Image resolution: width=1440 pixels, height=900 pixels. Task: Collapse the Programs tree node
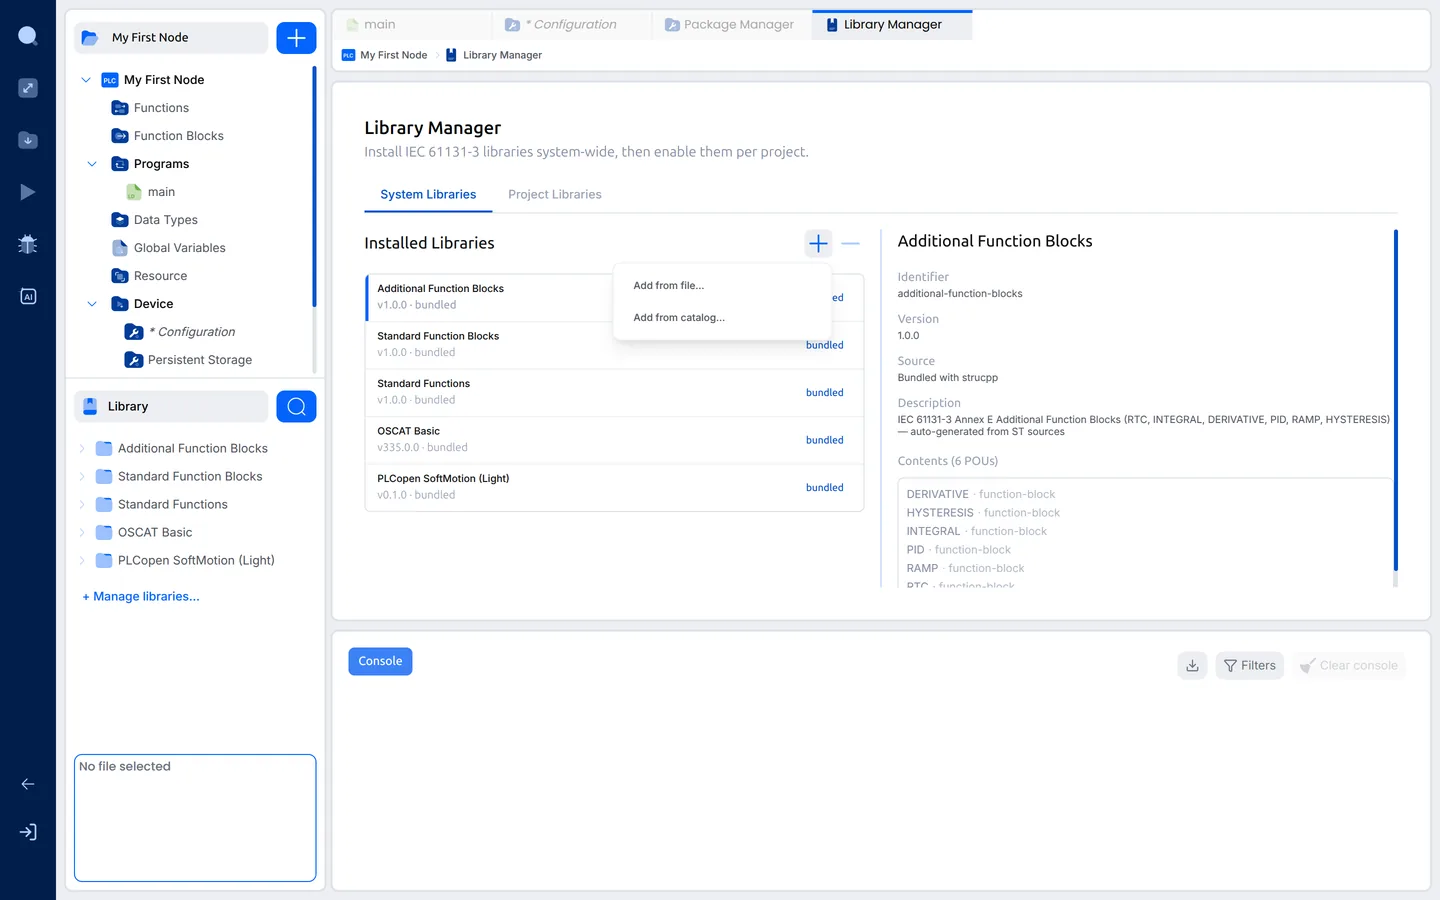[x=92, y=164]
